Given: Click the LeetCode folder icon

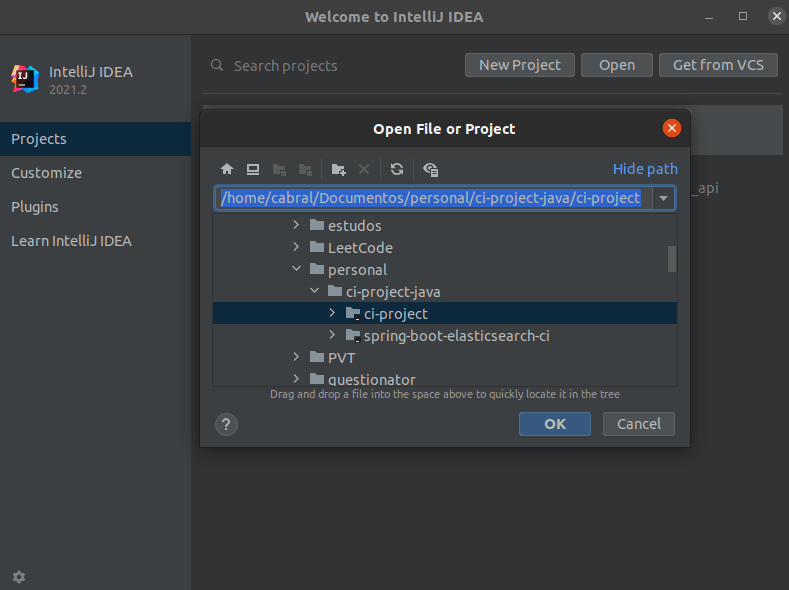Looking at the screenshot, I should click(x=317, y=247).
